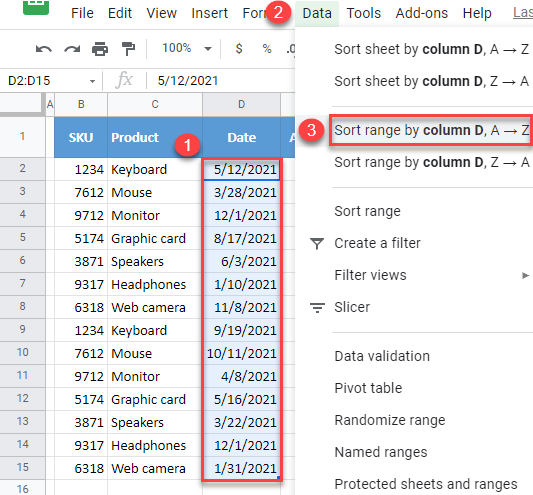Image resolution: width=533 pixels, height=495 pixels.
Task: Open the File menu
Action: click(82, 13)
